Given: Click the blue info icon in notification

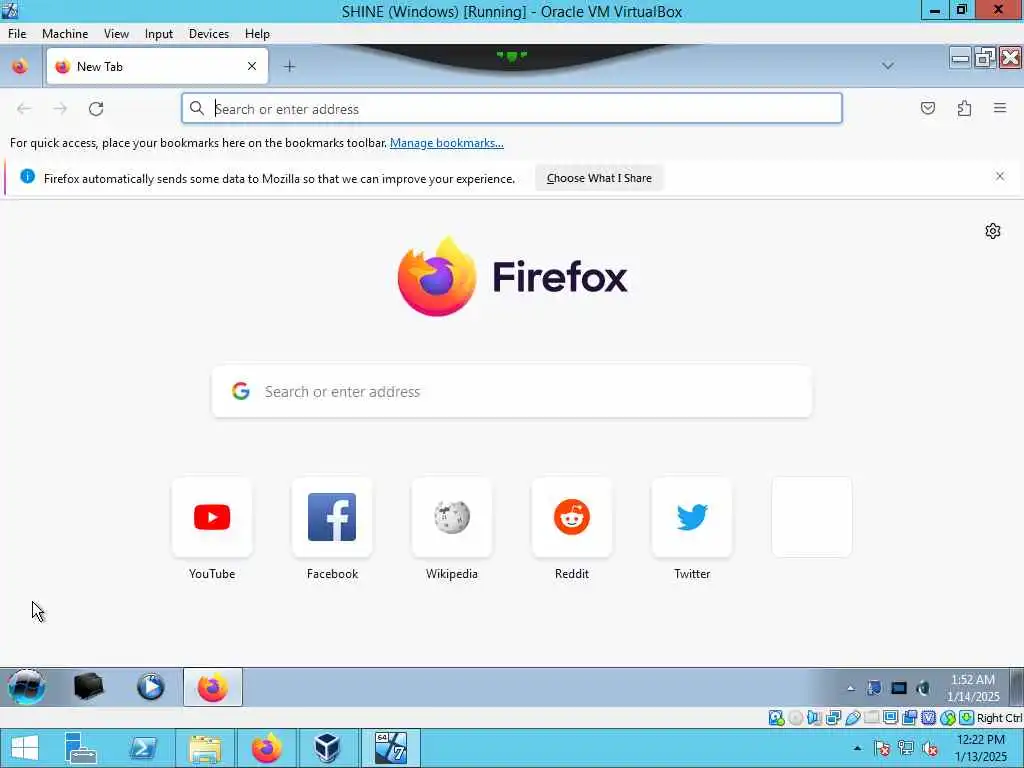Looking at the screenshot, I should pyautogui.click(x=27, y=176).
